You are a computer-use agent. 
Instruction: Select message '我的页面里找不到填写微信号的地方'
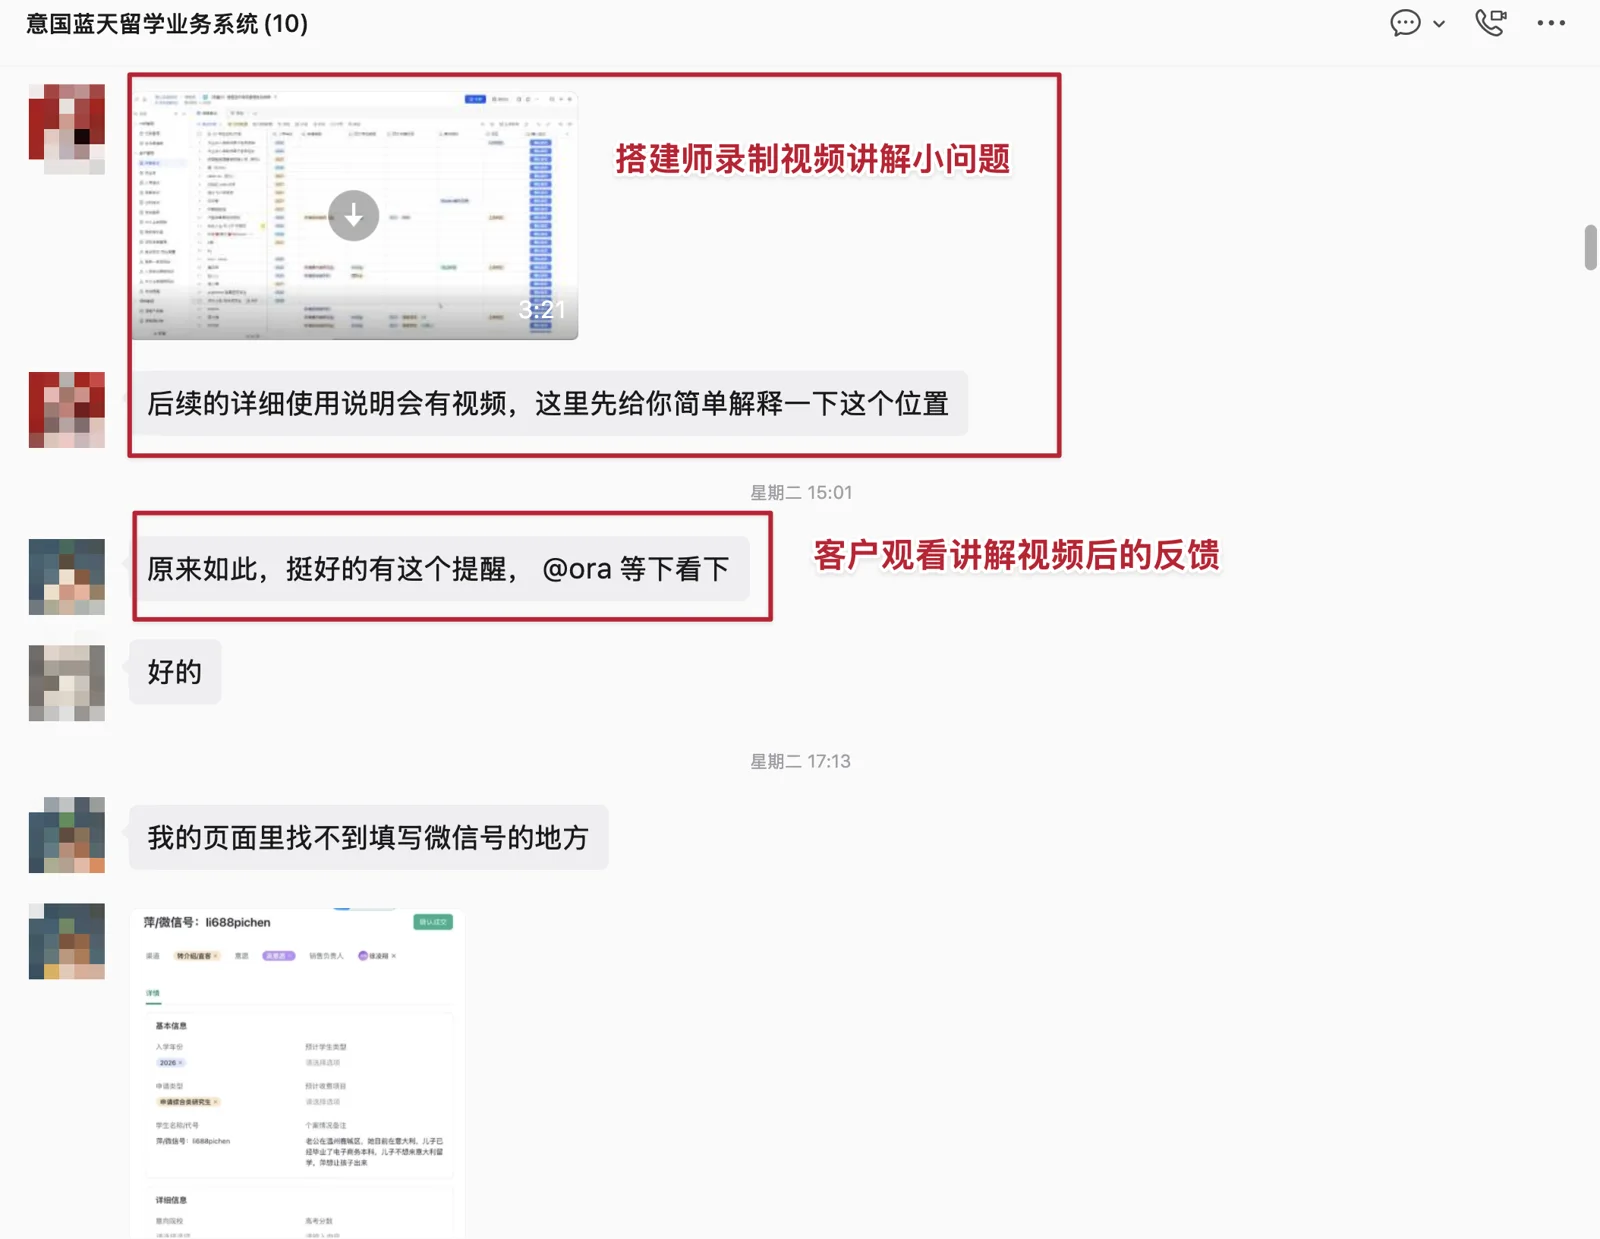[x=368, y=837]
